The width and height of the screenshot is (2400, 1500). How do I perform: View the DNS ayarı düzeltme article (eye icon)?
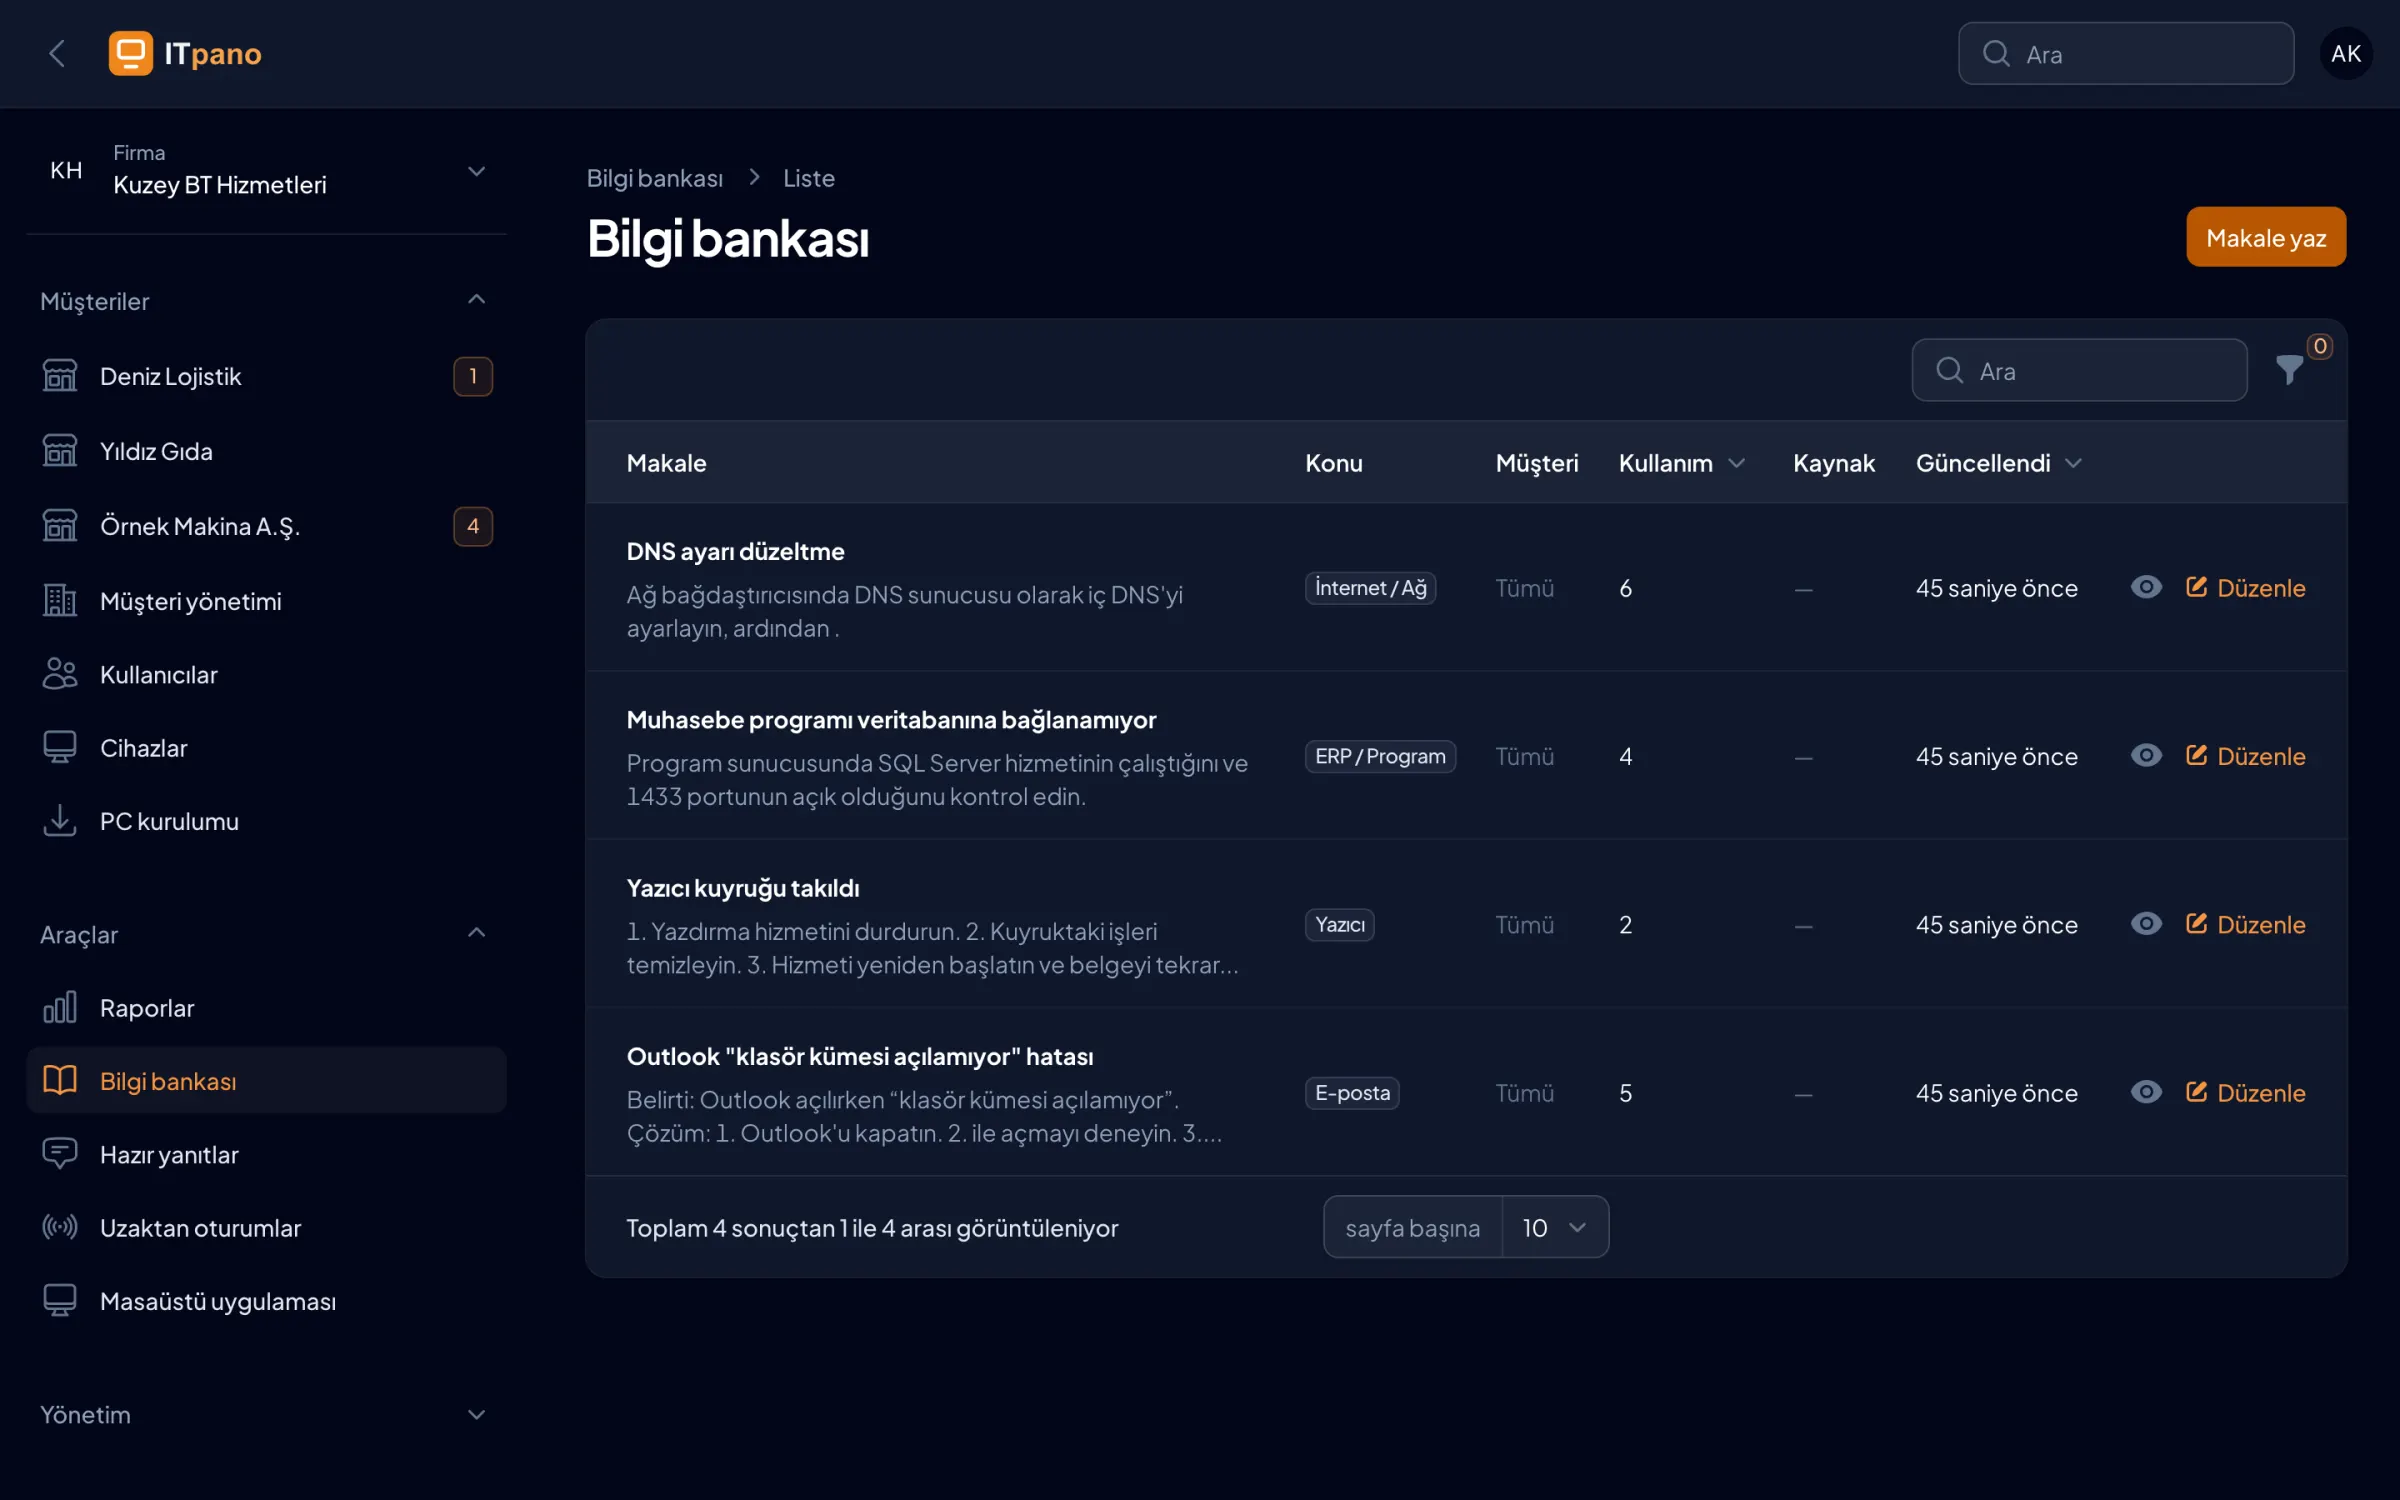click(2146, 587)
